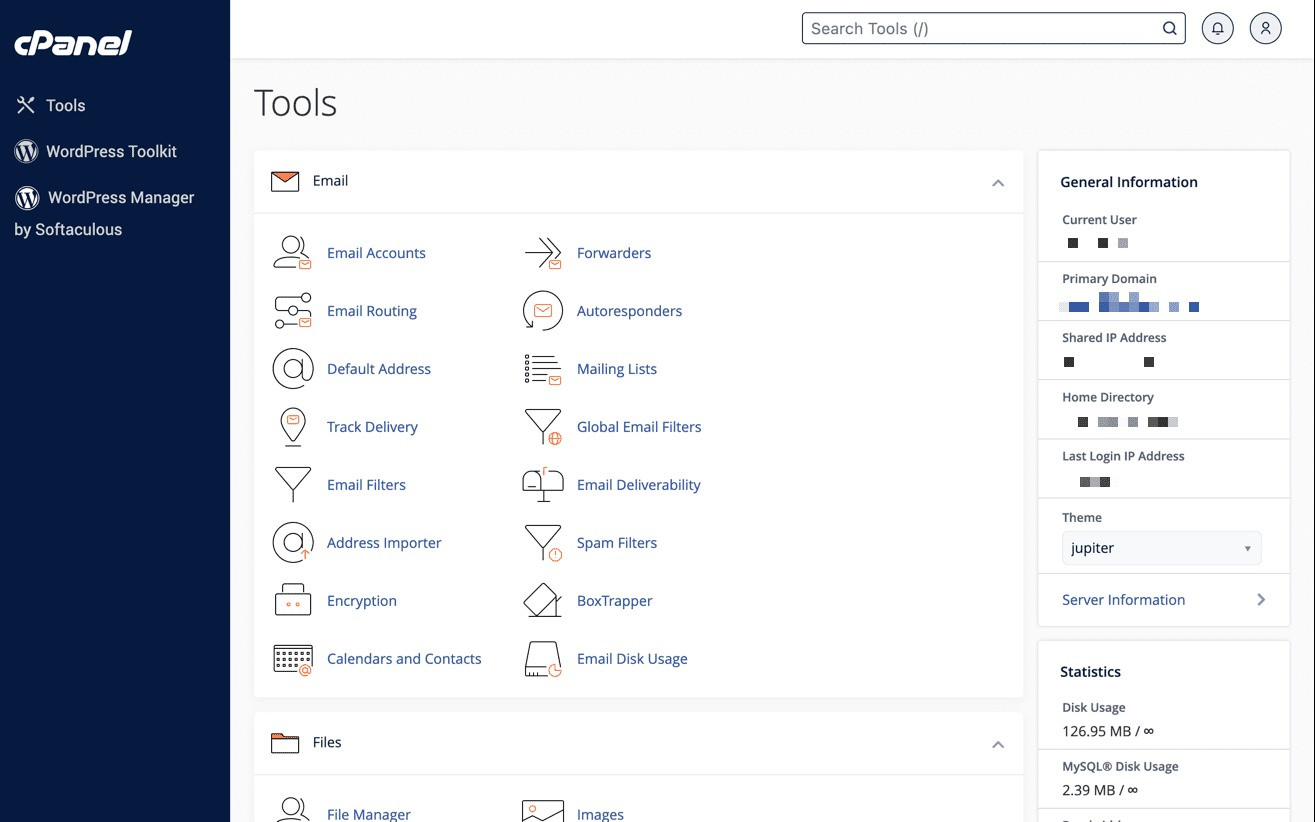The width and height of the screenshot is (1315, 822).
Task: Click the Primary Domain label
Action: (1109, 279)
